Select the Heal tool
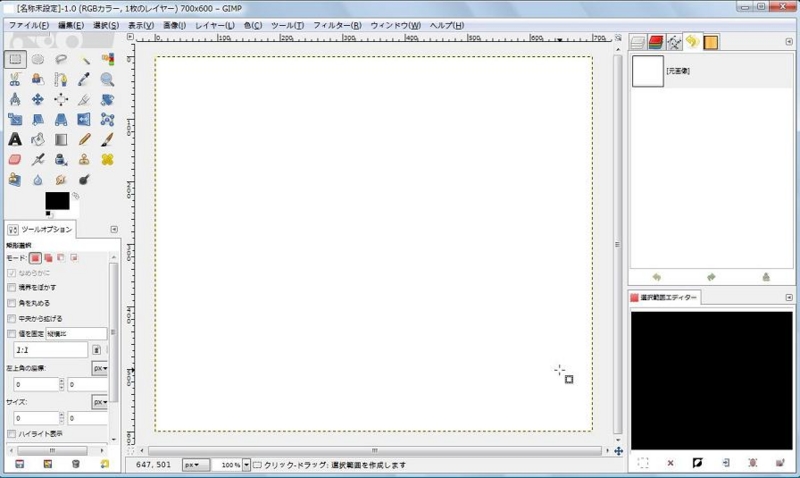This screenshot has width=800, height=478. (x=107, y=159)
